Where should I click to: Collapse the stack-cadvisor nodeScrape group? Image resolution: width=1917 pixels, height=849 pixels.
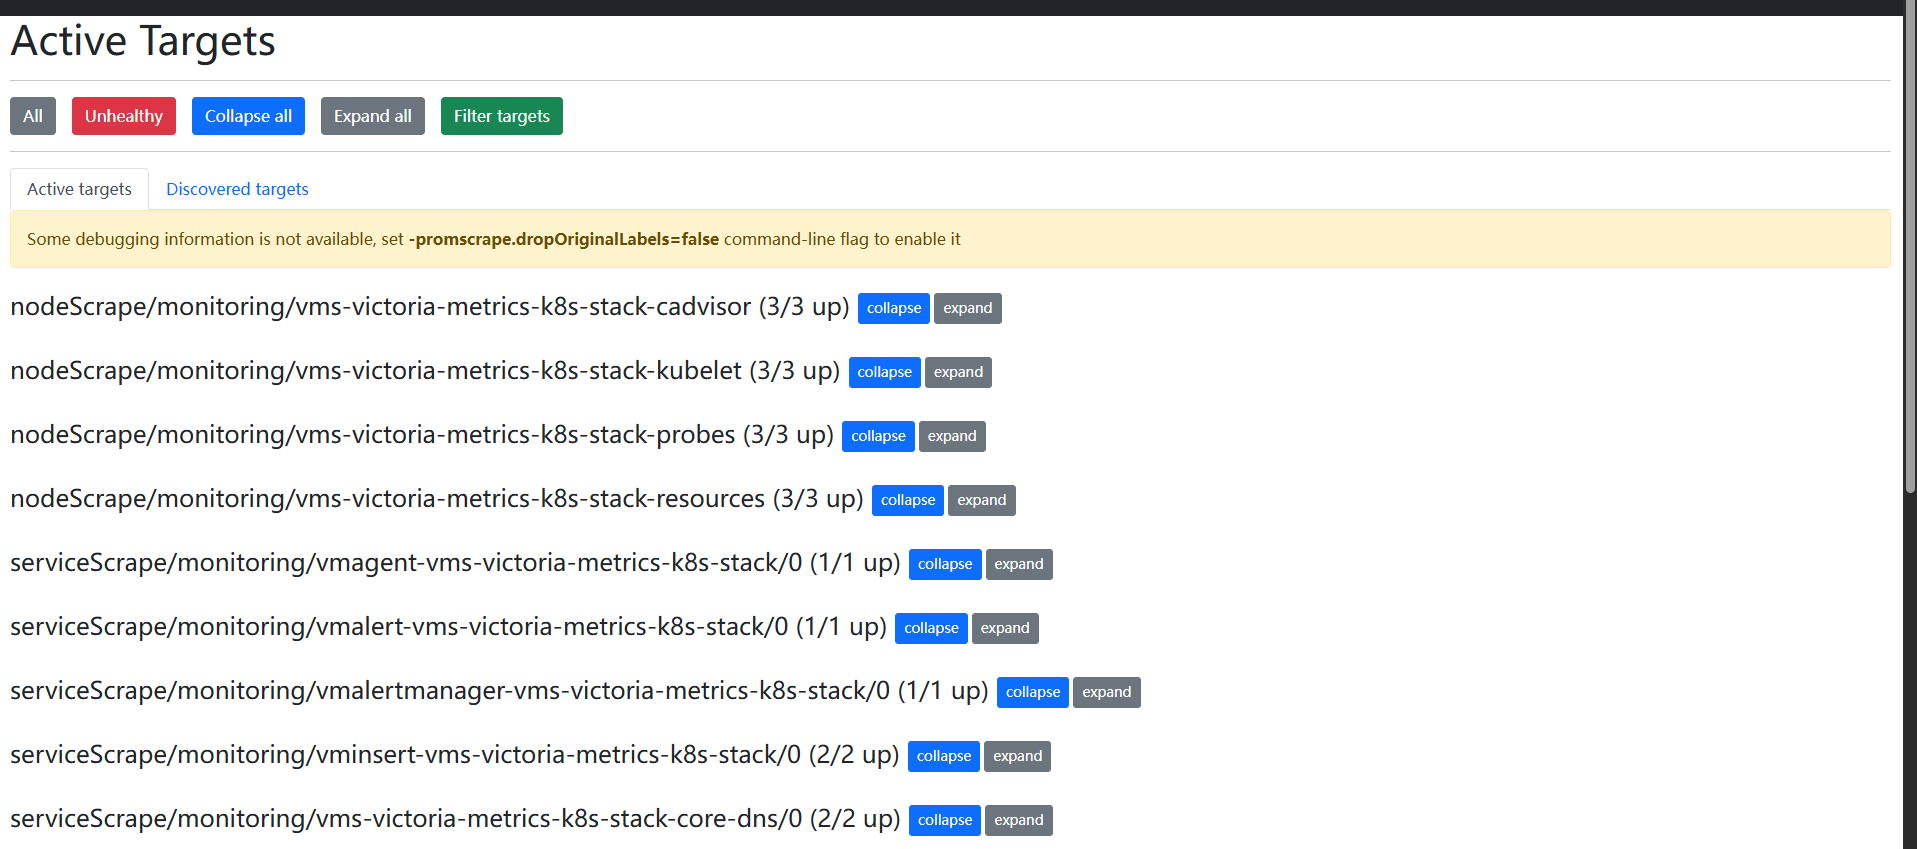[894, 308]
